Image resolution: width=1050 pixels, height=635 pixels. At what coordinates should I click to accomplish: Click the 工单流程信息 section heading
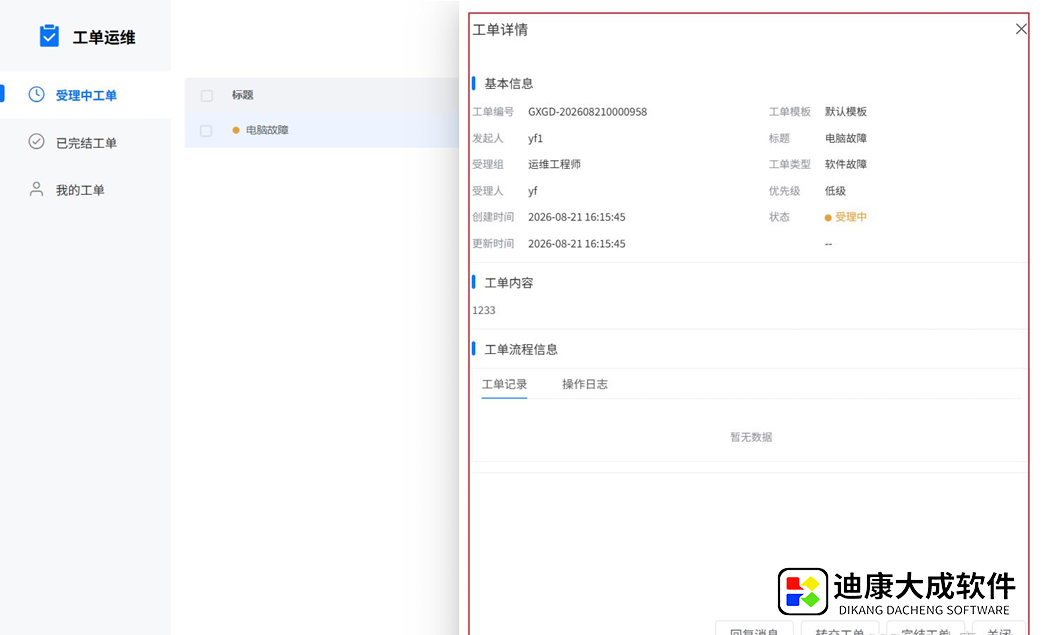click(x=520, y=350)
